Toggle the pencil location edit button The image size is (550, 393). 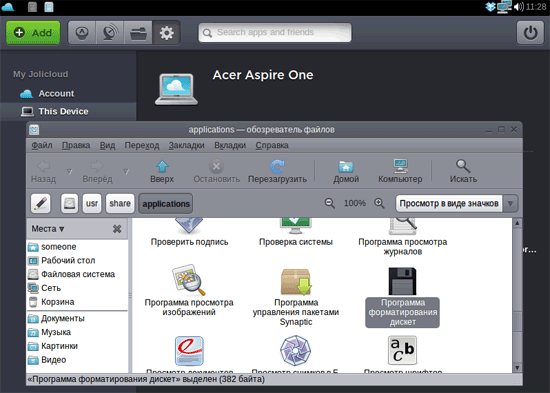click(41, 204)
